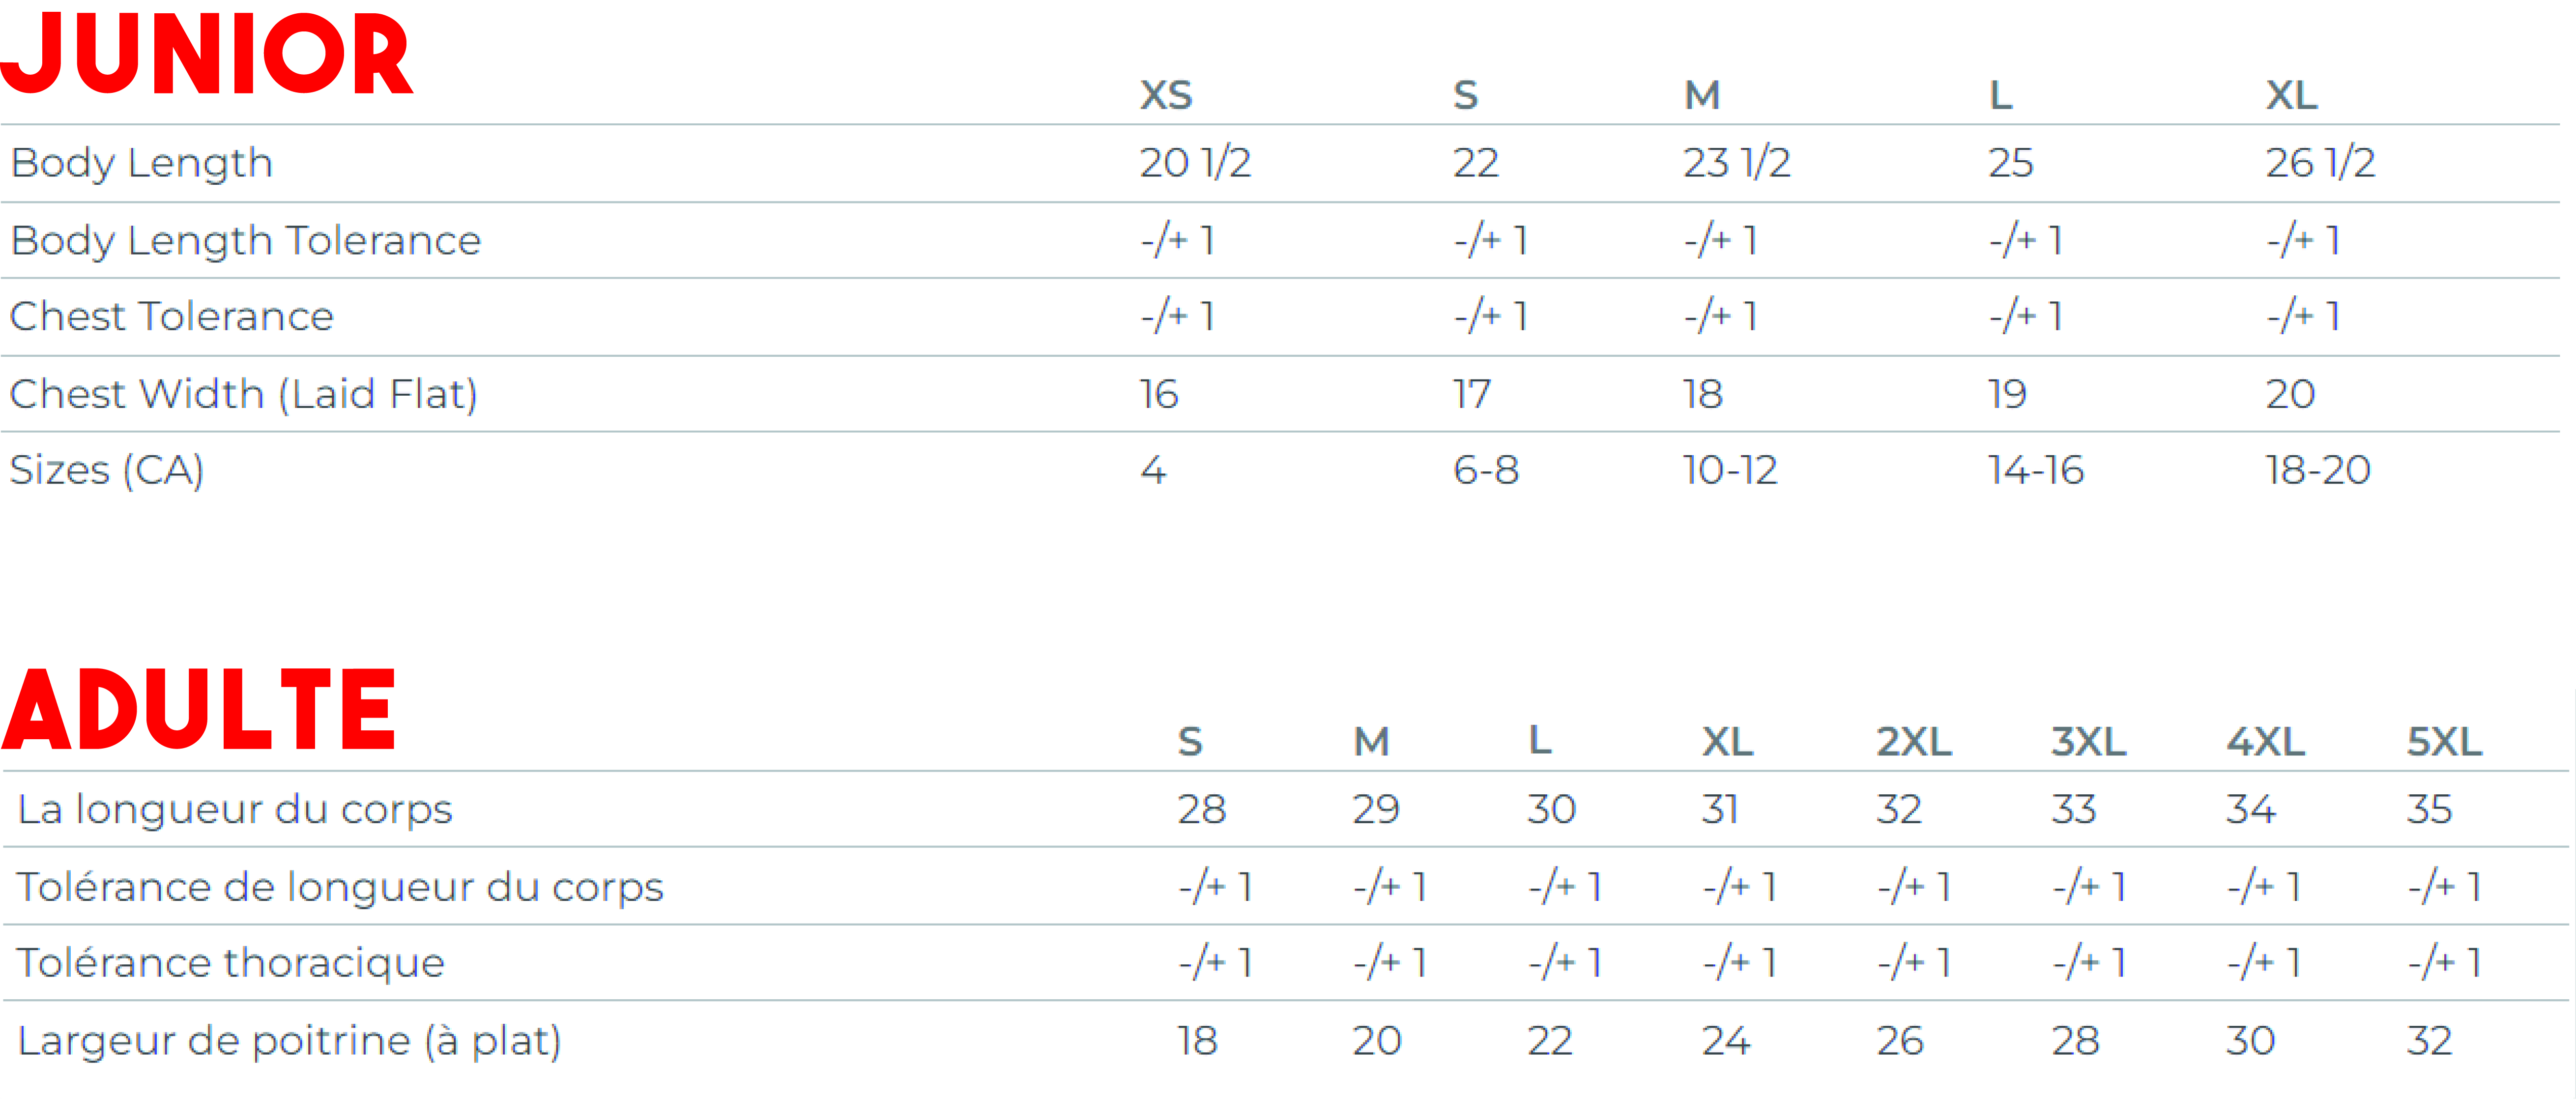Click the red JUNIOR heading

tap(207, 54)
